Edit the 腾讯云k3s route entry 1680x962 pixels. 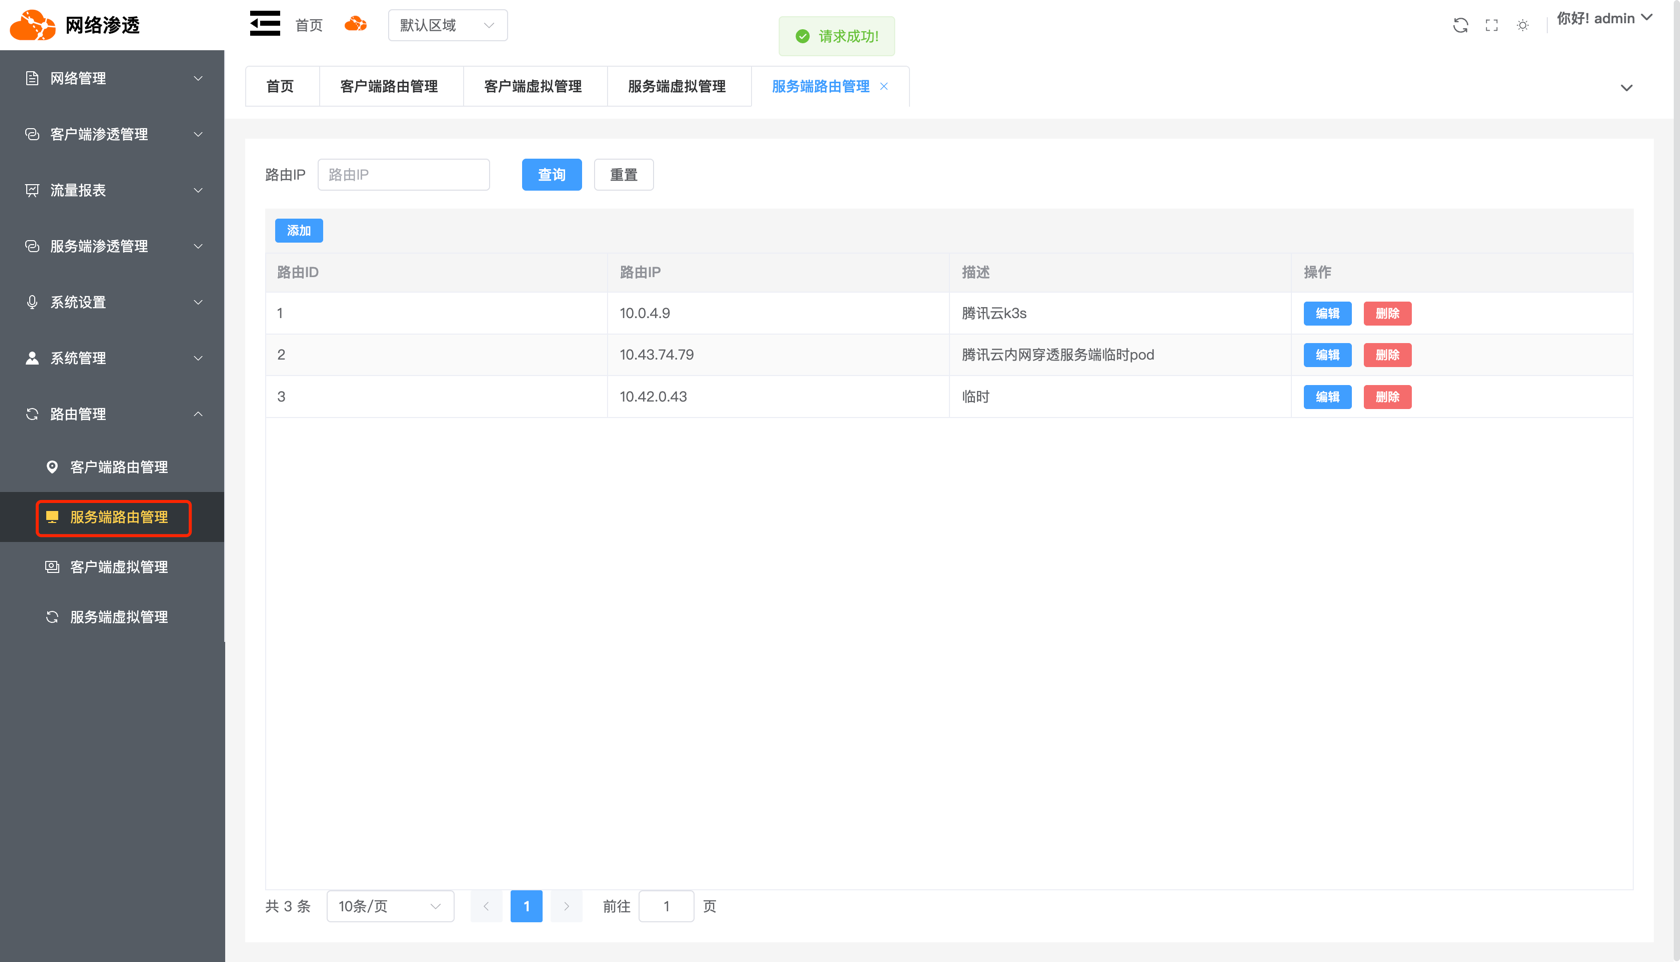coord(1327,314)
